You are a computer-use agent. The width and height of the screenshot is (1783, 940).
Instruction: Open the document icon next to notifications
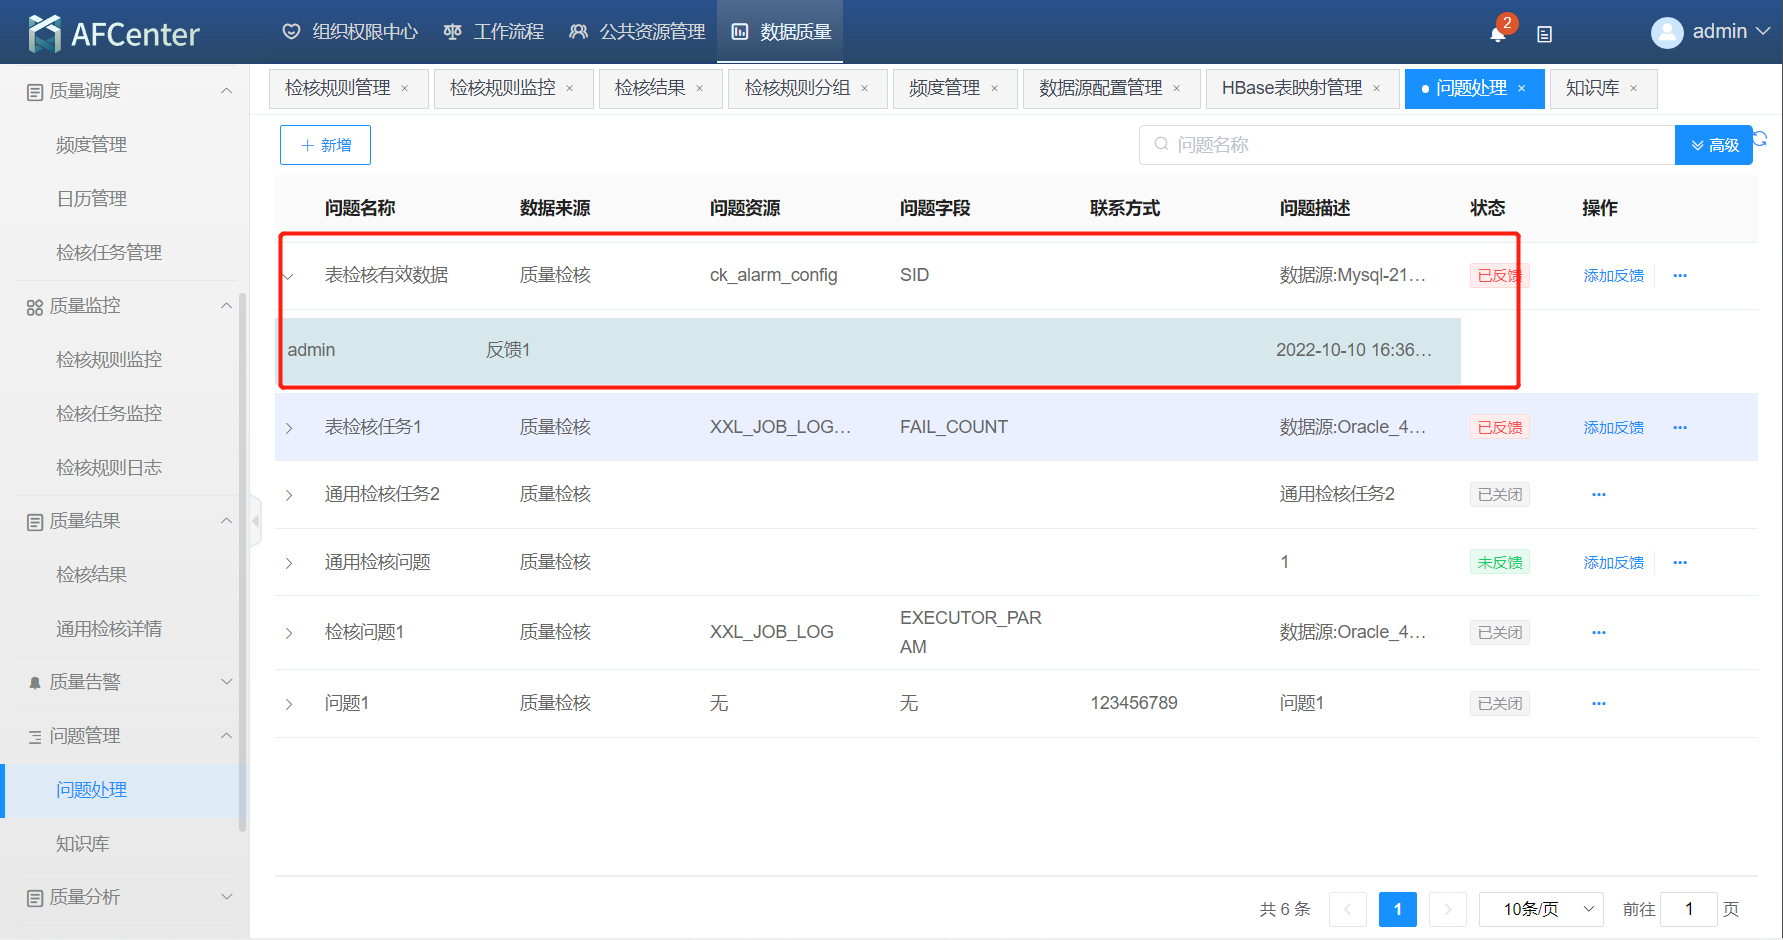point(1544,34)
